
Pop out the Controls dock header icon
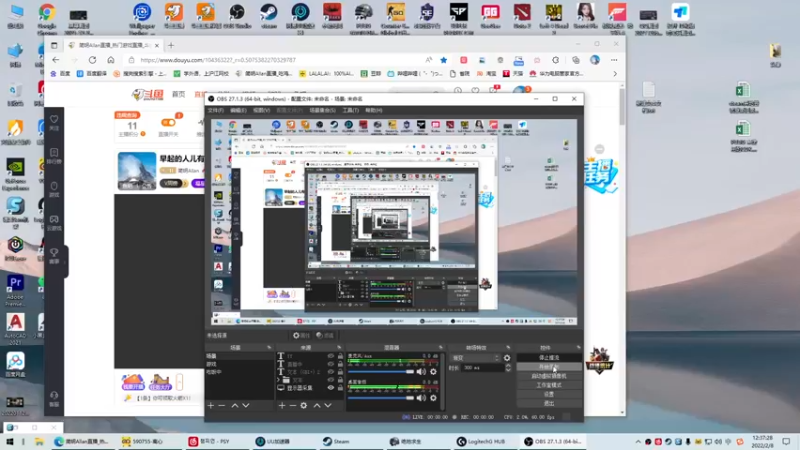click(x=579, y=347)
